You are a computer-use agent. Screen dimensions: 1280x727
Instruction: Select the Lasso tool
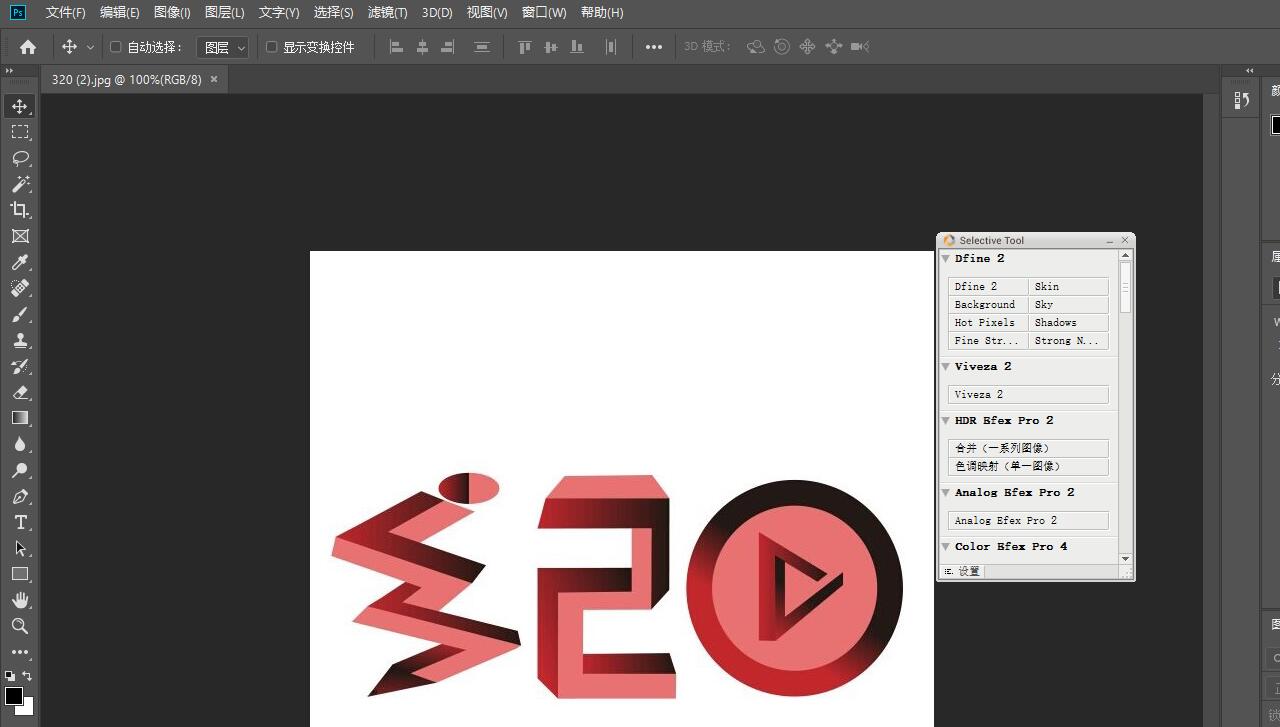tap(20, 158)
